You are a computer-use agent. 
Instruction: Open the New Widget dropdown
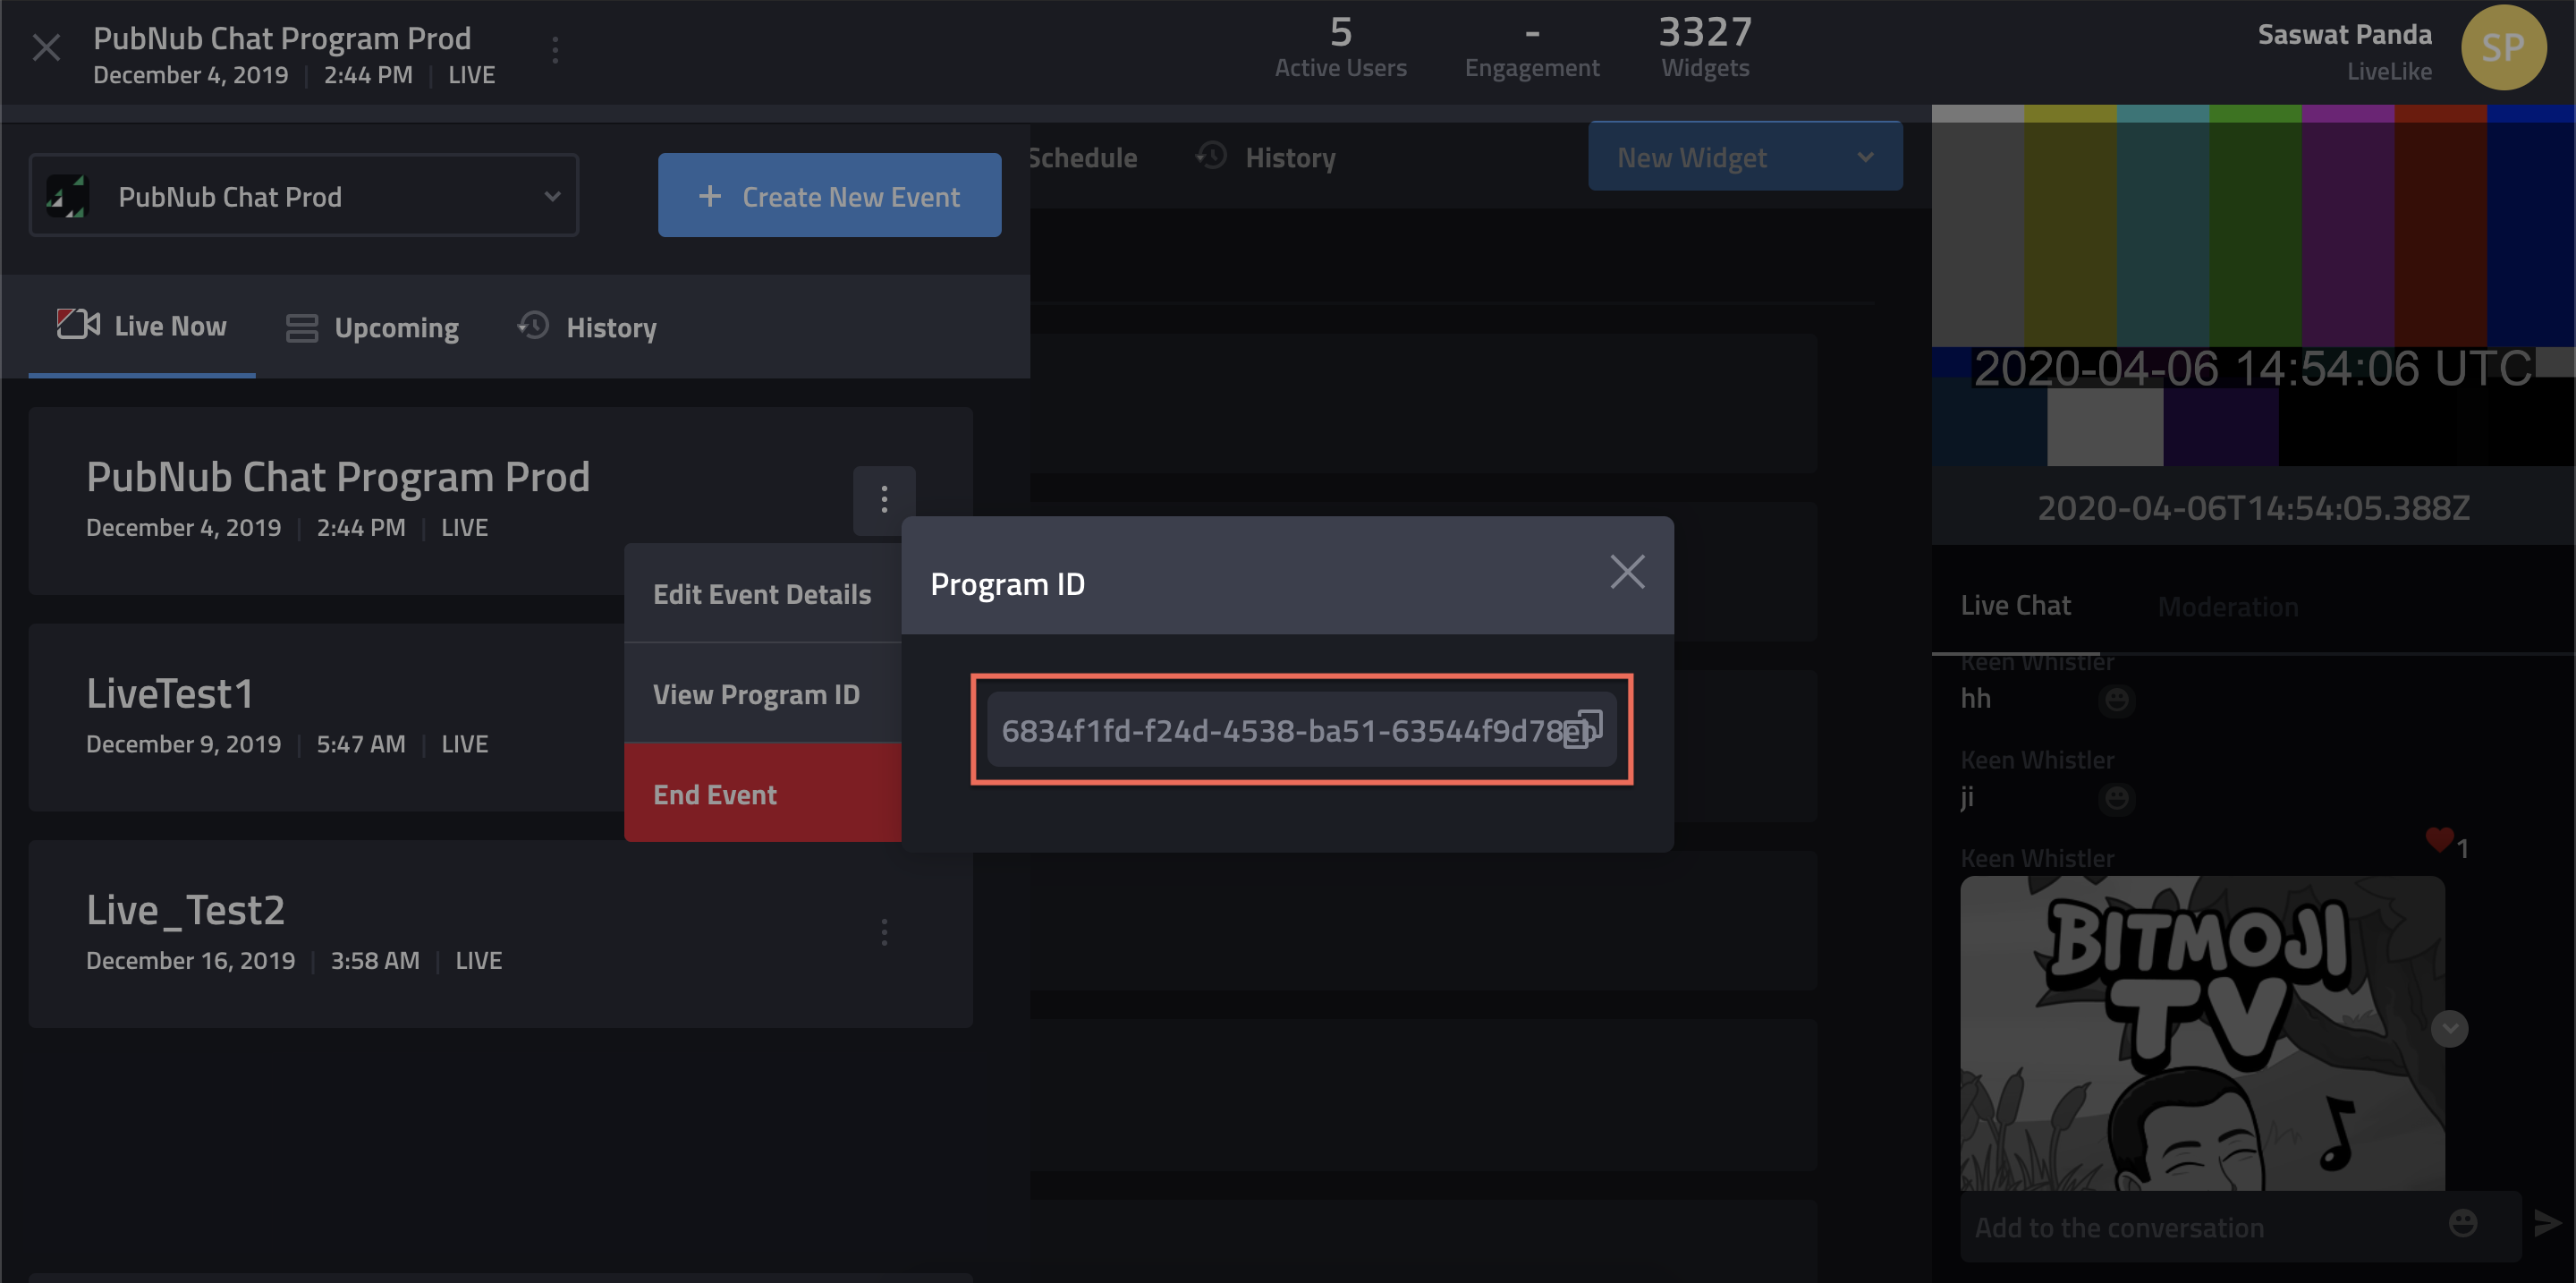pos(1744,157)
